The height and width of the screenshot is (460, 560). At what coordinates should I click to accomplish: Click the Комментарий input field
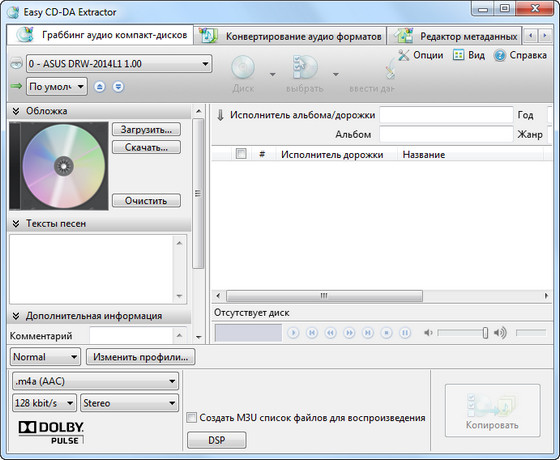tap(131, 336)
